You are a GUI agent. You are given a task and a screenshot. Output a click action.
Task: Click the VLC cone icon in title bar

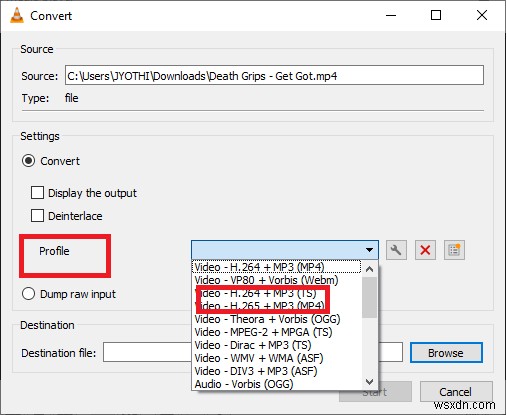17,15
